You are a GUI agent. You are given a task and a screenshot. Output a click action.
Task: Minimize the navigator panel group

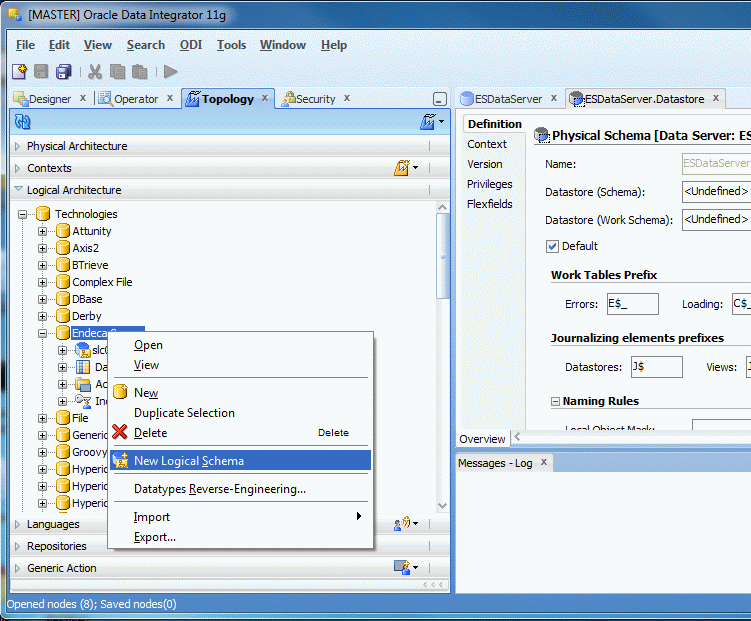(x=440, y=99)
